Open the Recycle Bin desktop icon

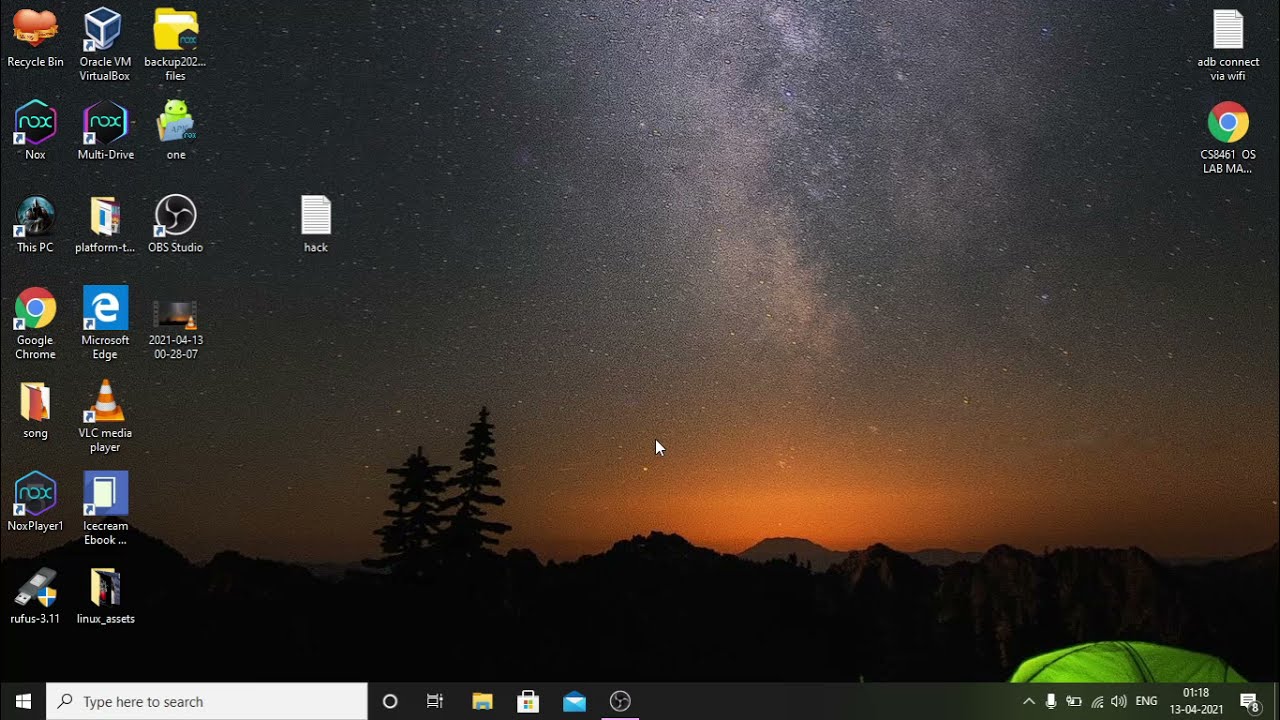(x=35, y=38)
